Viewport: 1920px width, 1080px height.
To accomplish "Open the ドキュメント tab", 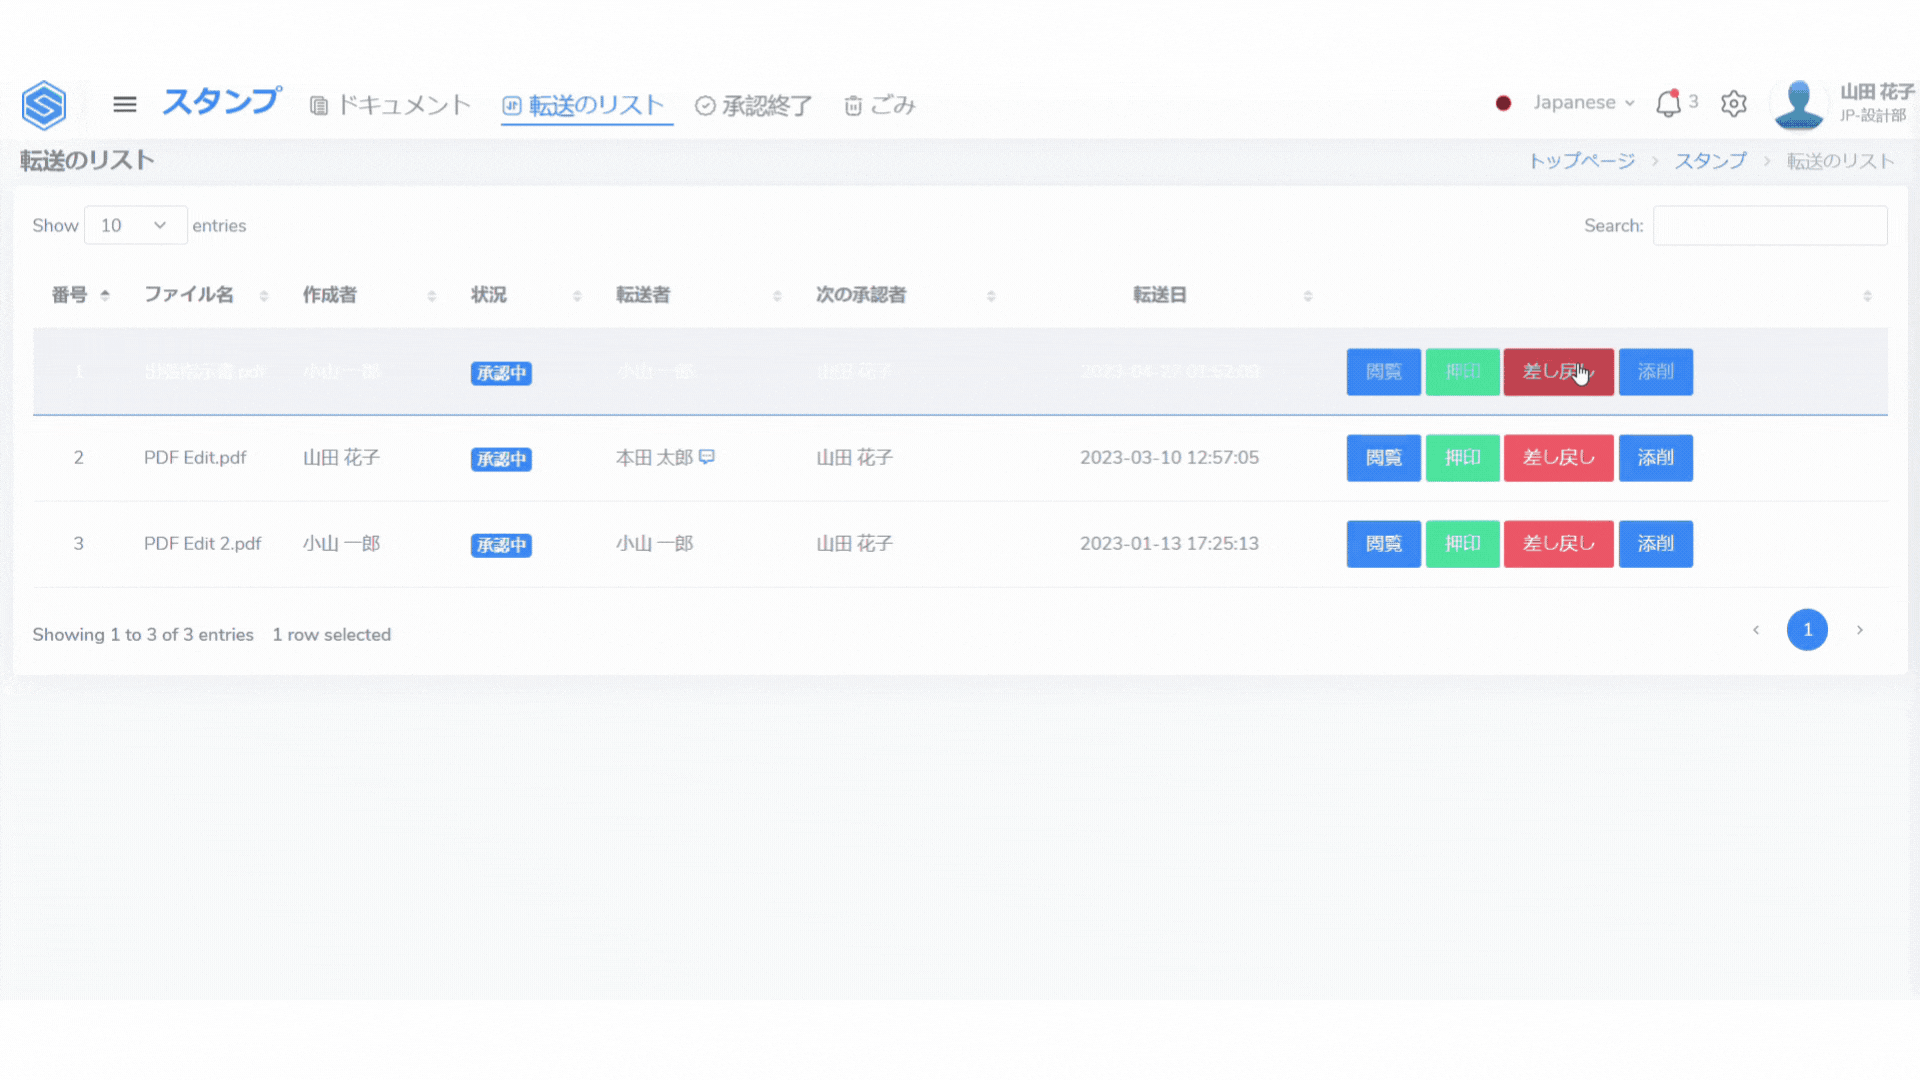I will [x=390, y=105].
